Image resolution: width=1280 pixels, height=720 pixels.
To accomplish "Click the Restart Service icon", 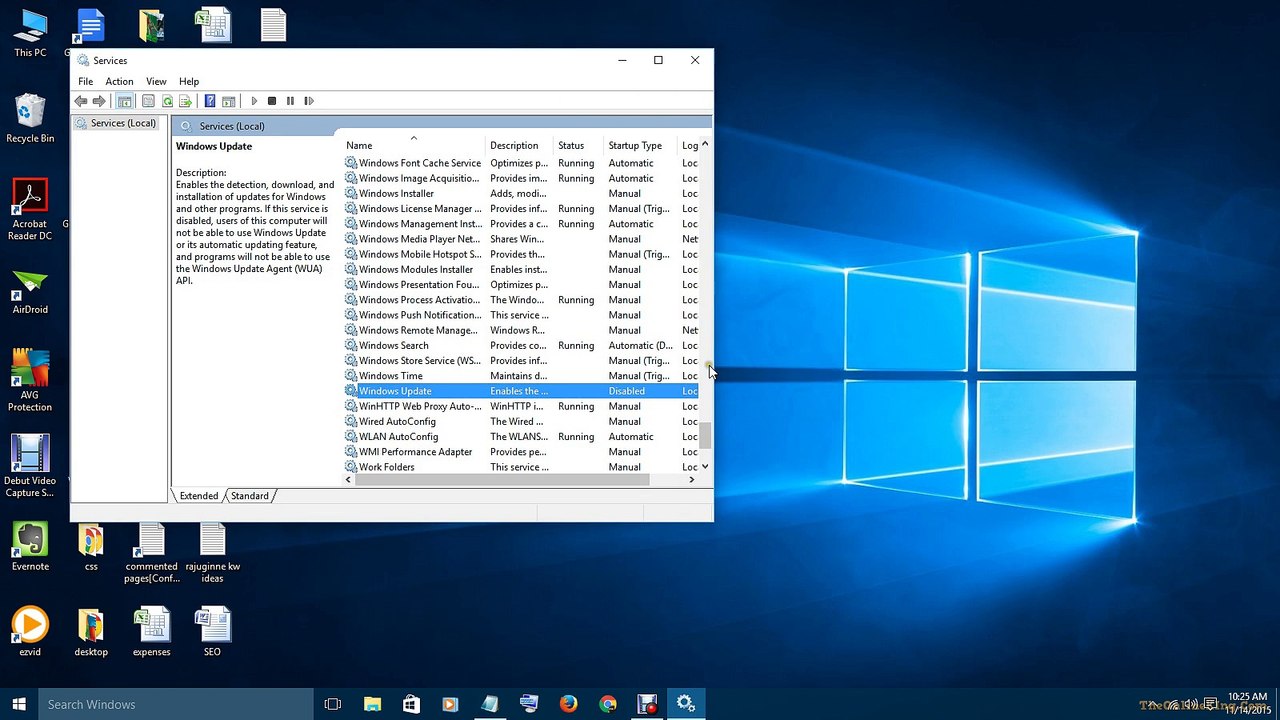I will click(x=309, y=101).
